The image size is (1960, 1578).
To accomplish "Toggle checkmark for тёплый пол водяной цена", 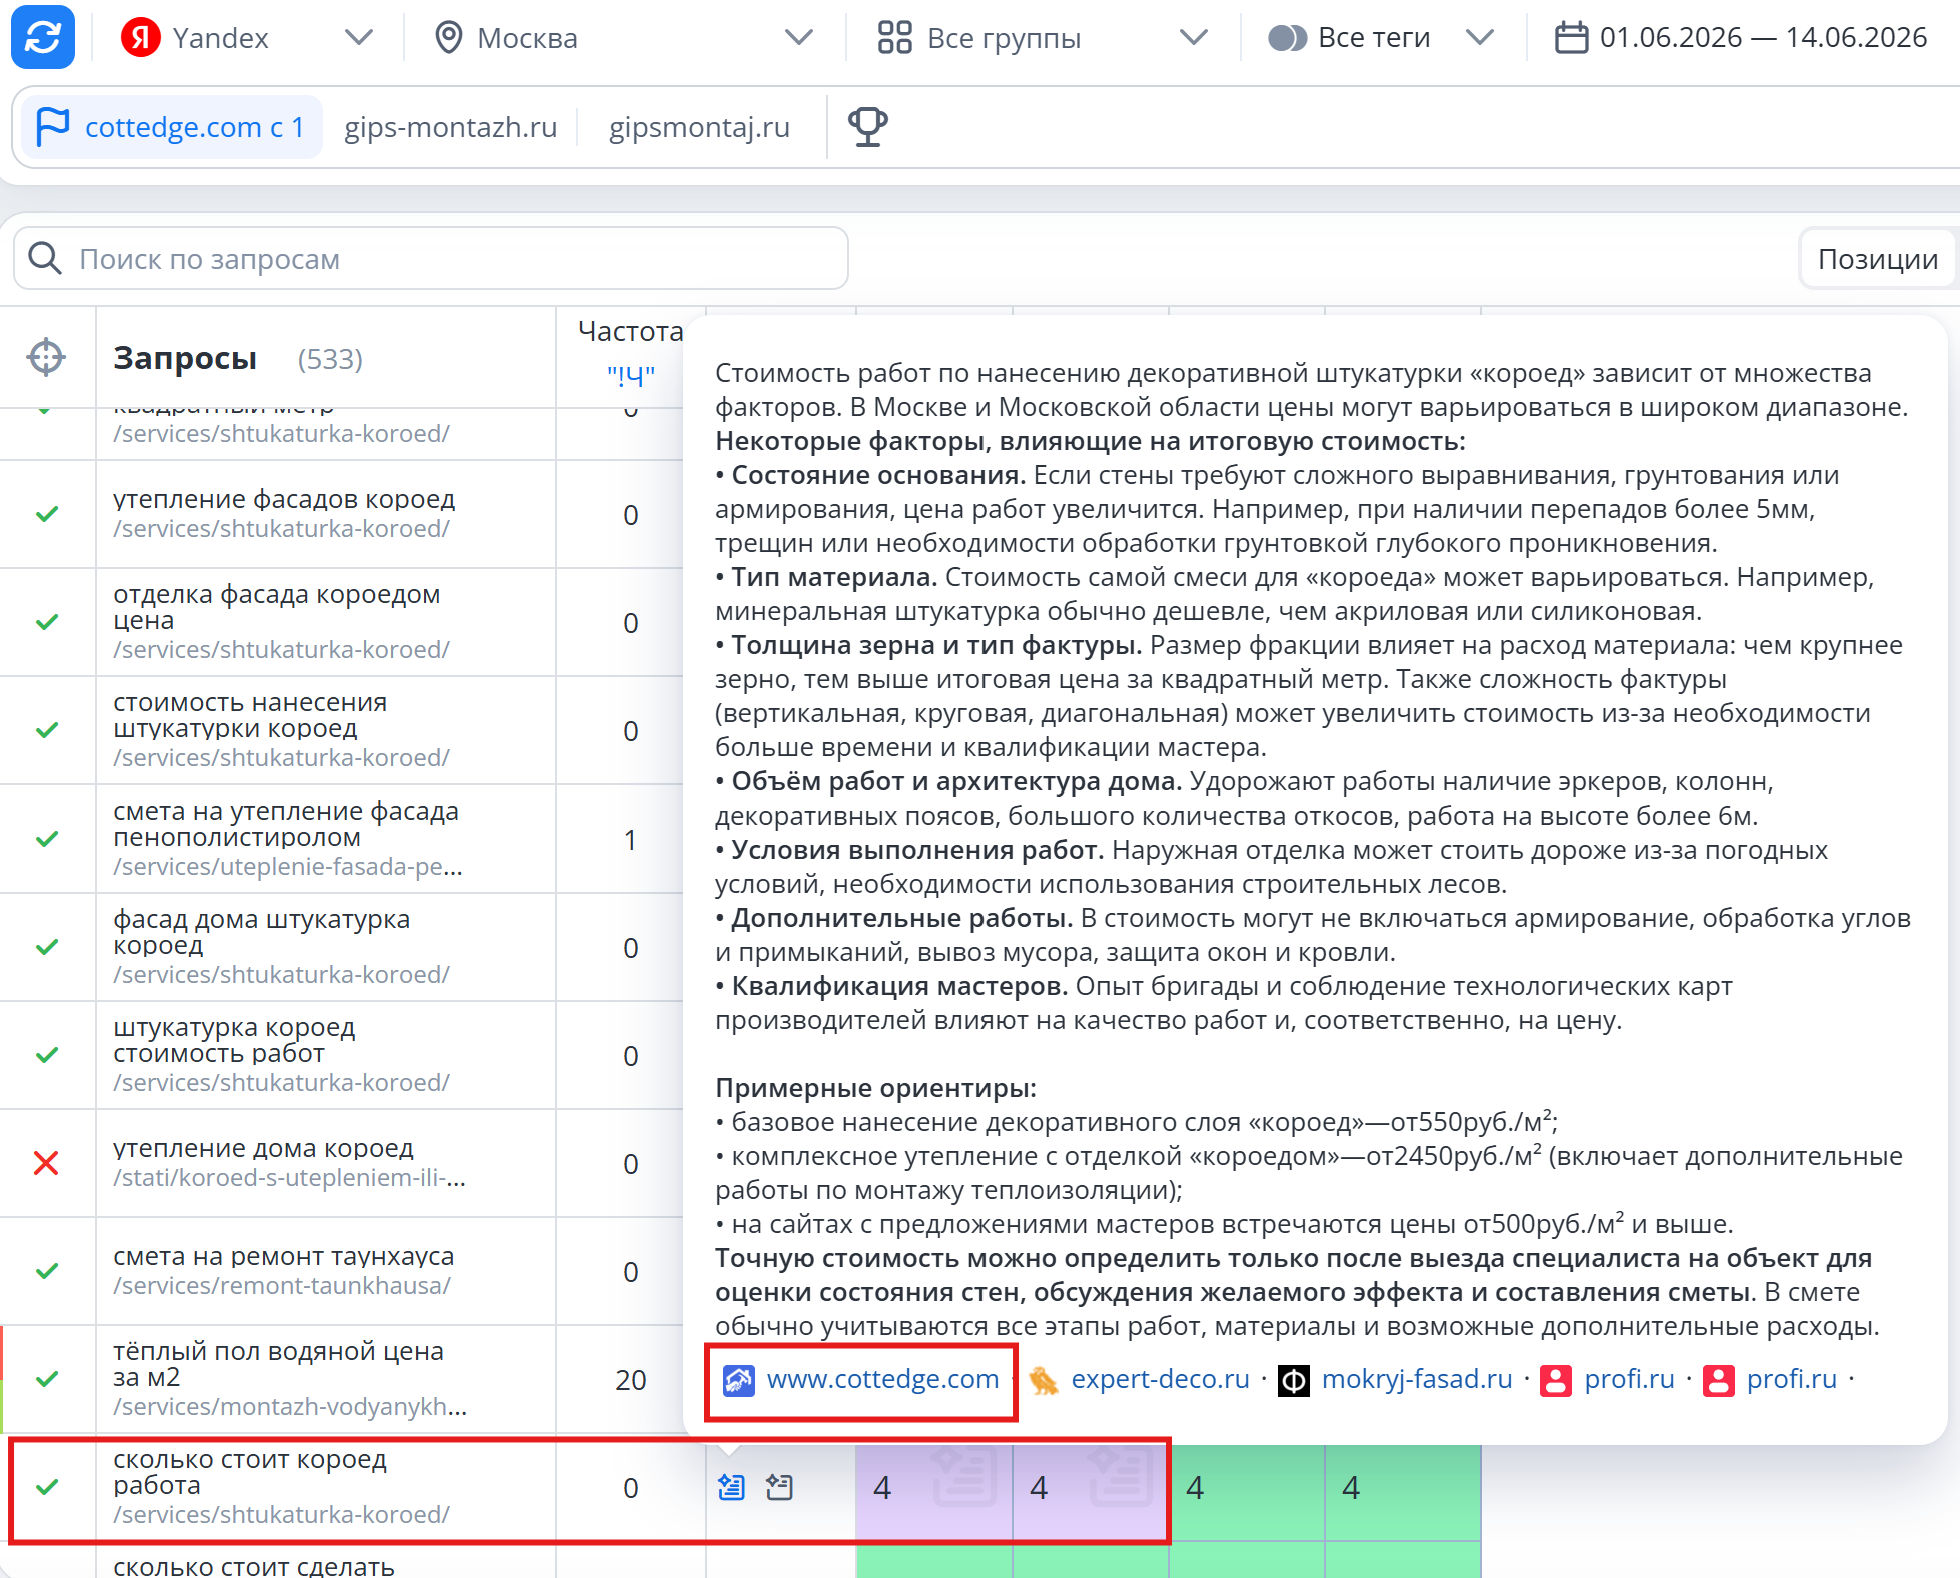I will tap(46, 1379).
